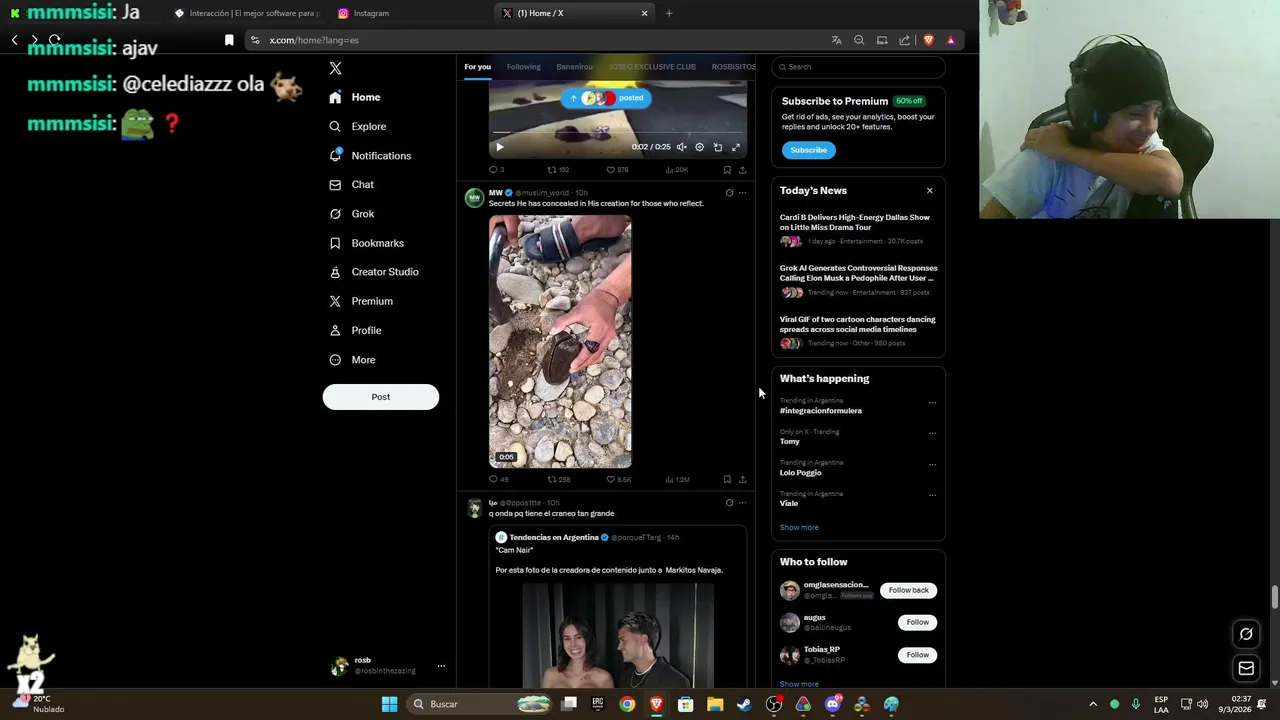View analytics of MW post

[x=677, y=480]
